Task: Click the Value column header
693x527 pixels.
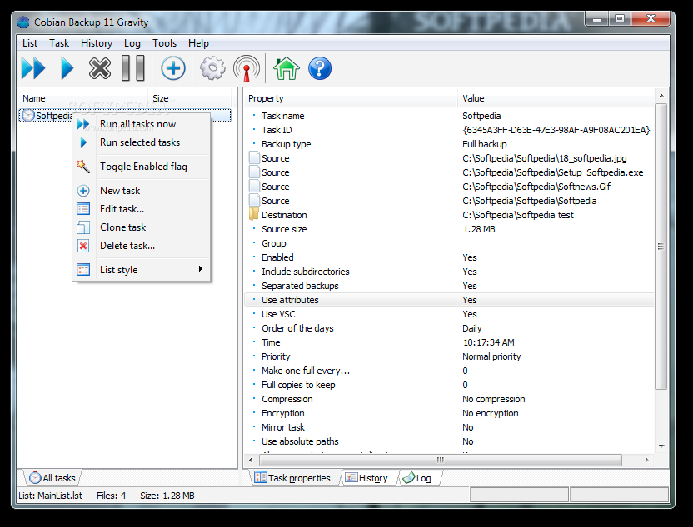Action: click(x=556, y=99)
